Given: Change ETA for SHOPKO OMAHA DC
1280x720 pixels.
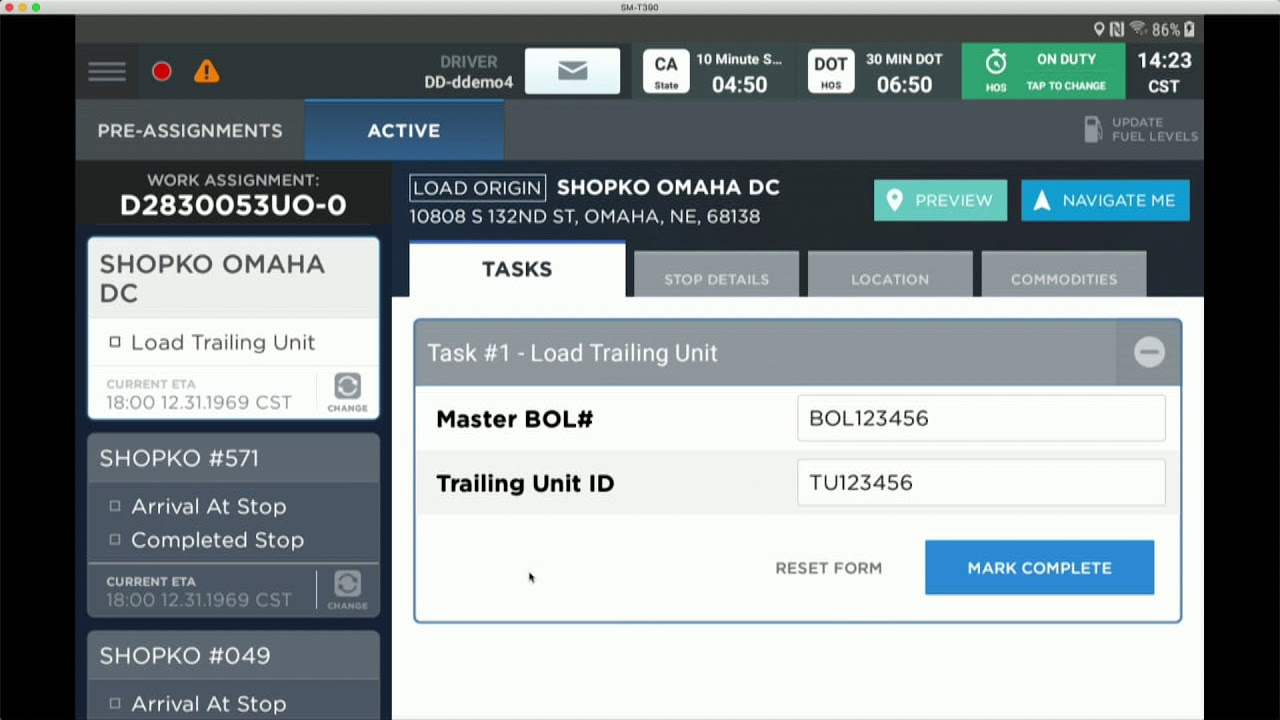Looking at the screenshot, I should tap(347, 393).
